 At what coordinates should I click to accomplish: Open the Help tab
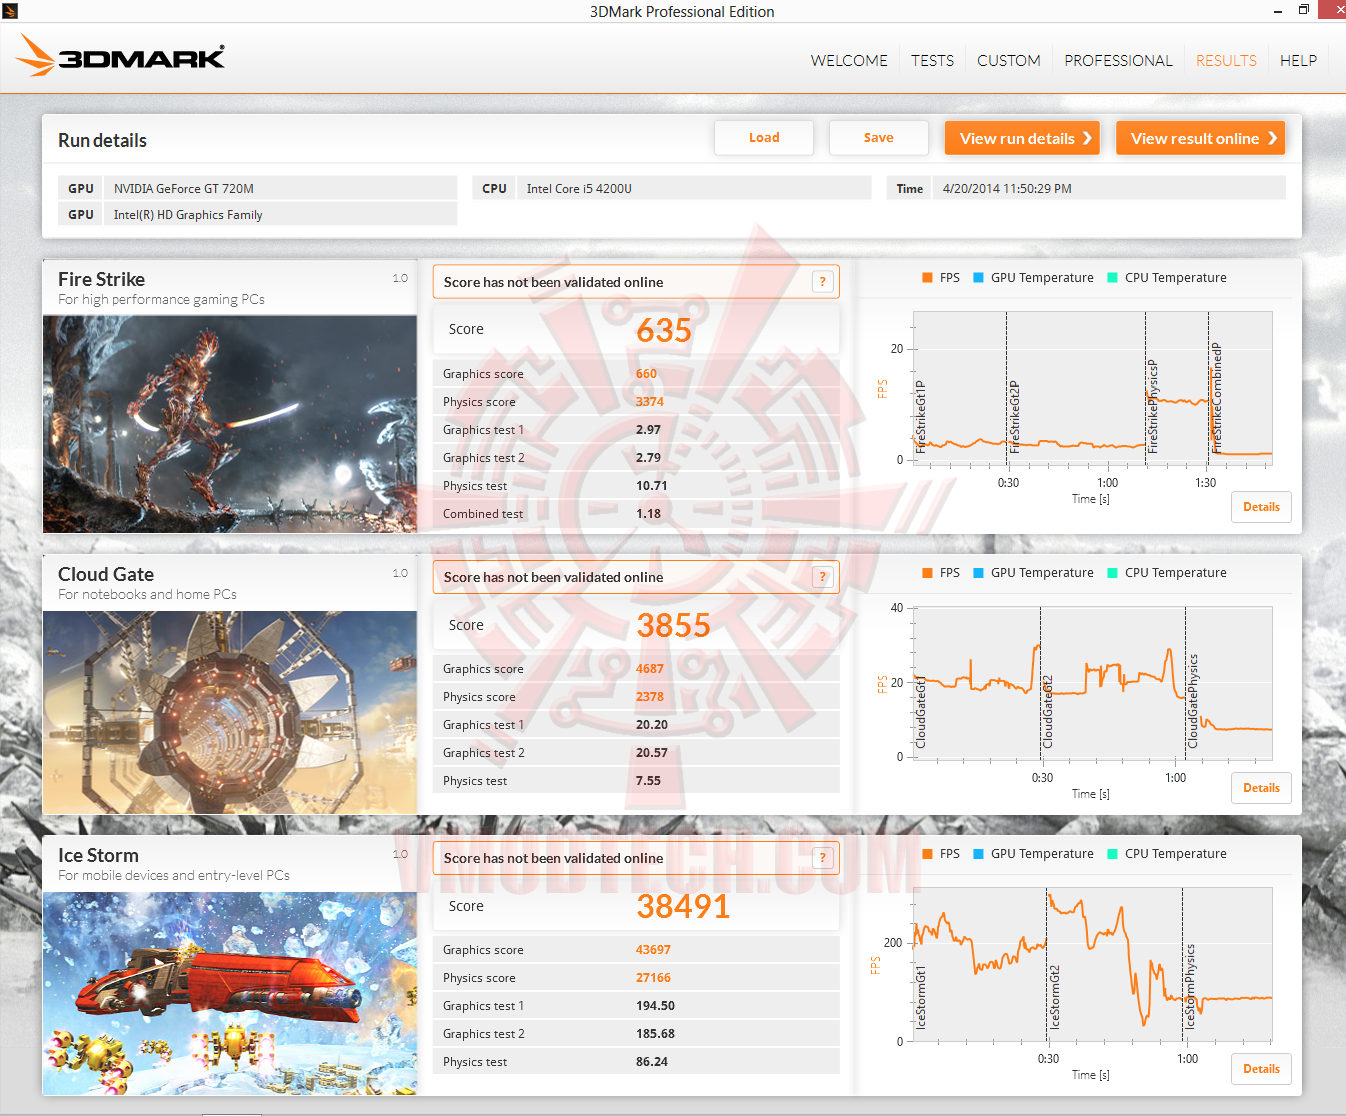(1298, 61)
